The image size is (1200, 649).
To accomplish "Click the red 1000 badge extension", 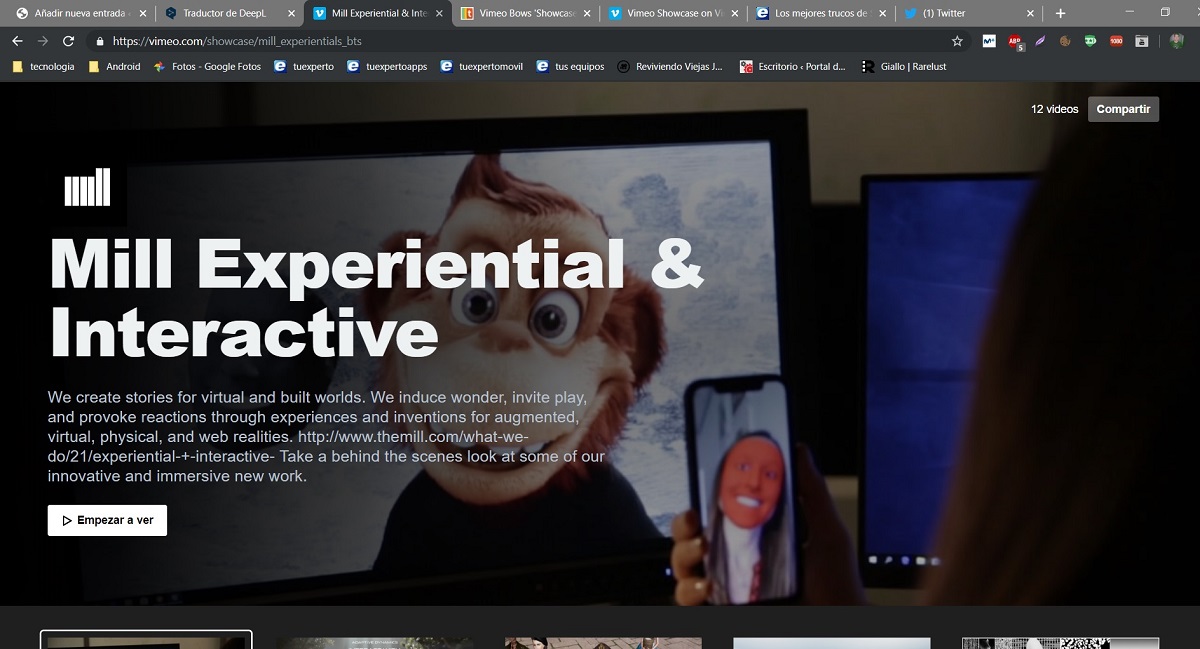I will click(x=1116, y=41).
